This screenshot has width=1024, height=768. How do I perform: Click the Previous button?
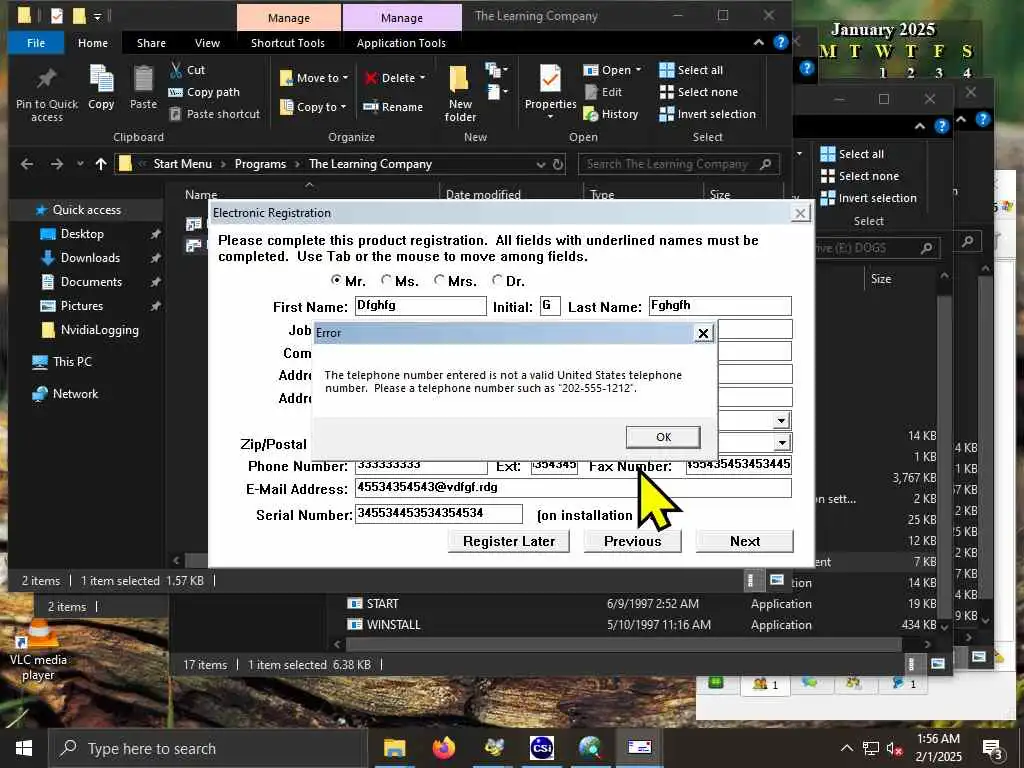point(632,541)
